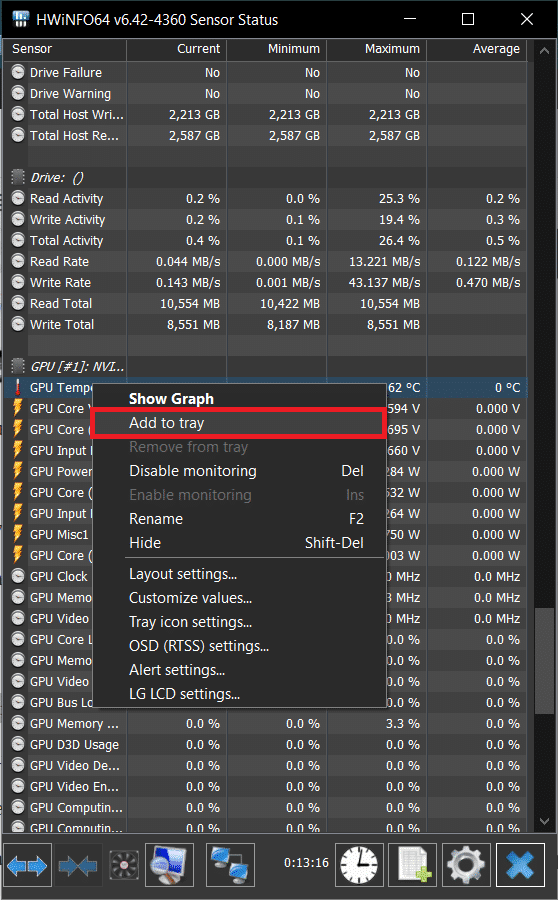
Task: Click the Current column header
Action: click(x=176, y=49)
